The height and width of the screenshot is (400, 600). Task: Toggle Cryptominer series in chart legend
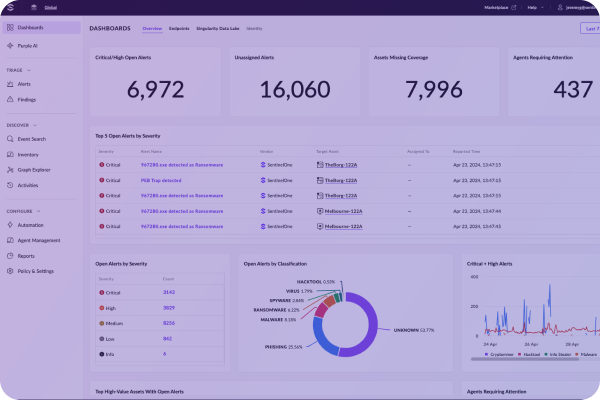(500, 354)
